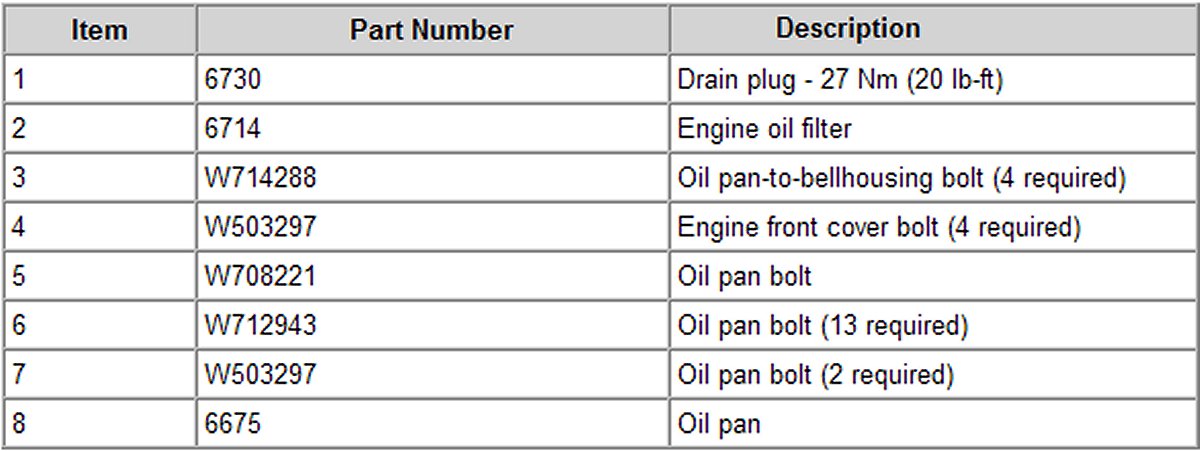Select part number W714288
The image size is (1200, 451).
260,178
